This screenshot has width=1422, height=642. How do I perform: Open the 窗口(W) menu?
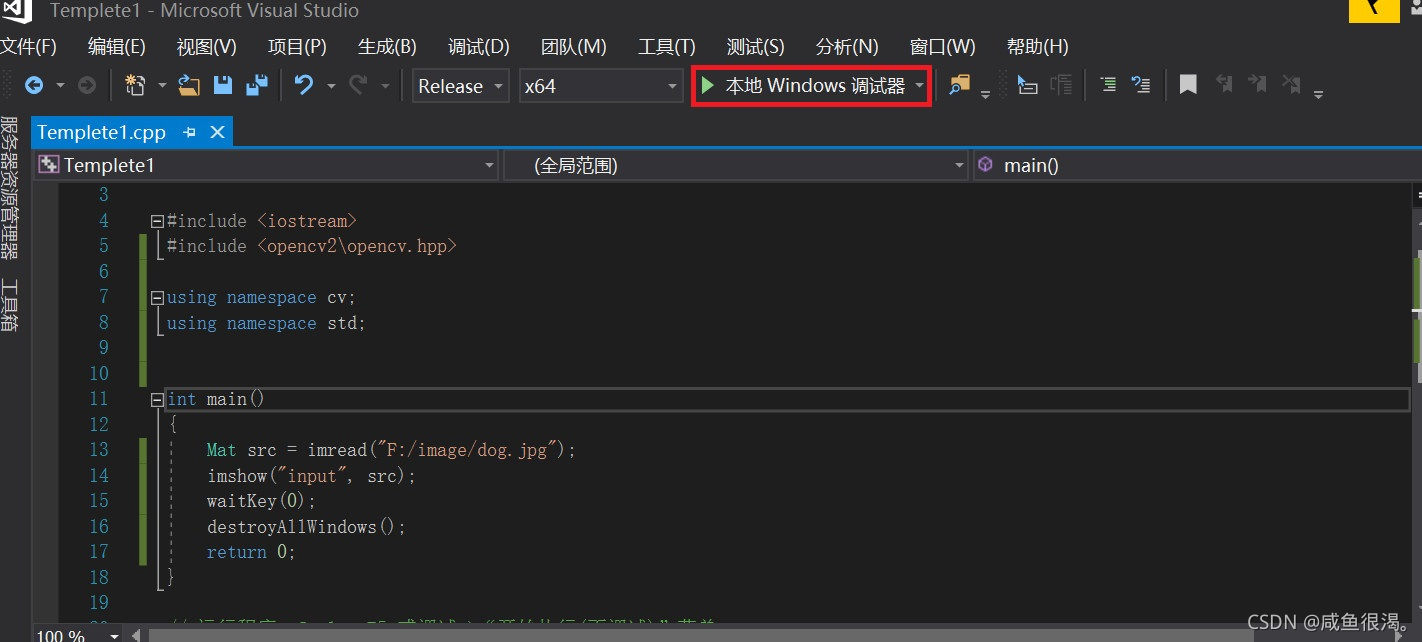click(x=943, y=47)
